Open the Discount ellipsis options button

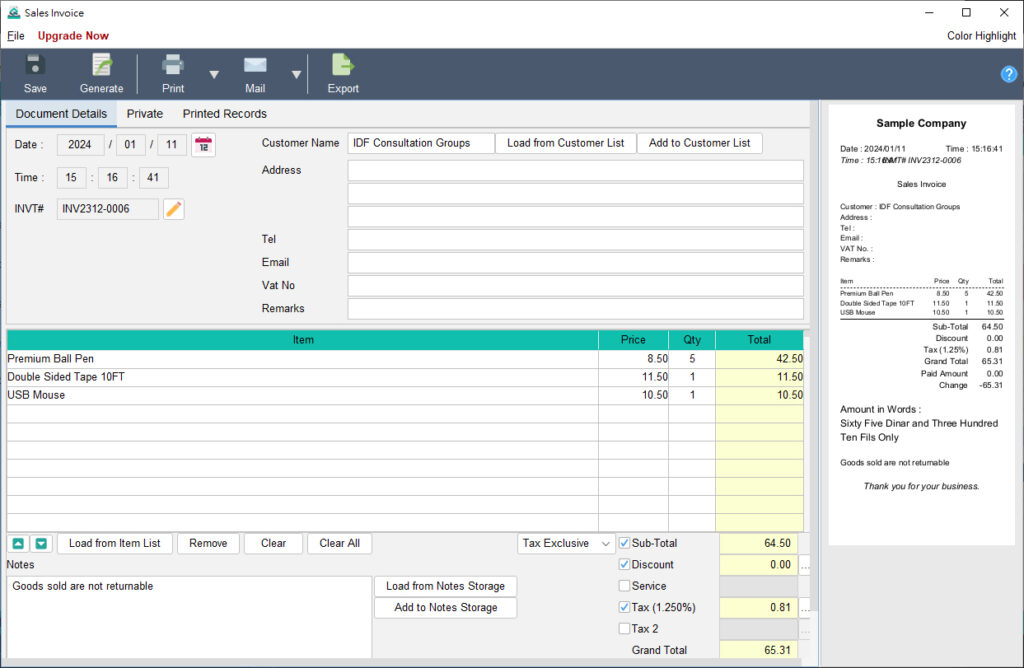805,565
